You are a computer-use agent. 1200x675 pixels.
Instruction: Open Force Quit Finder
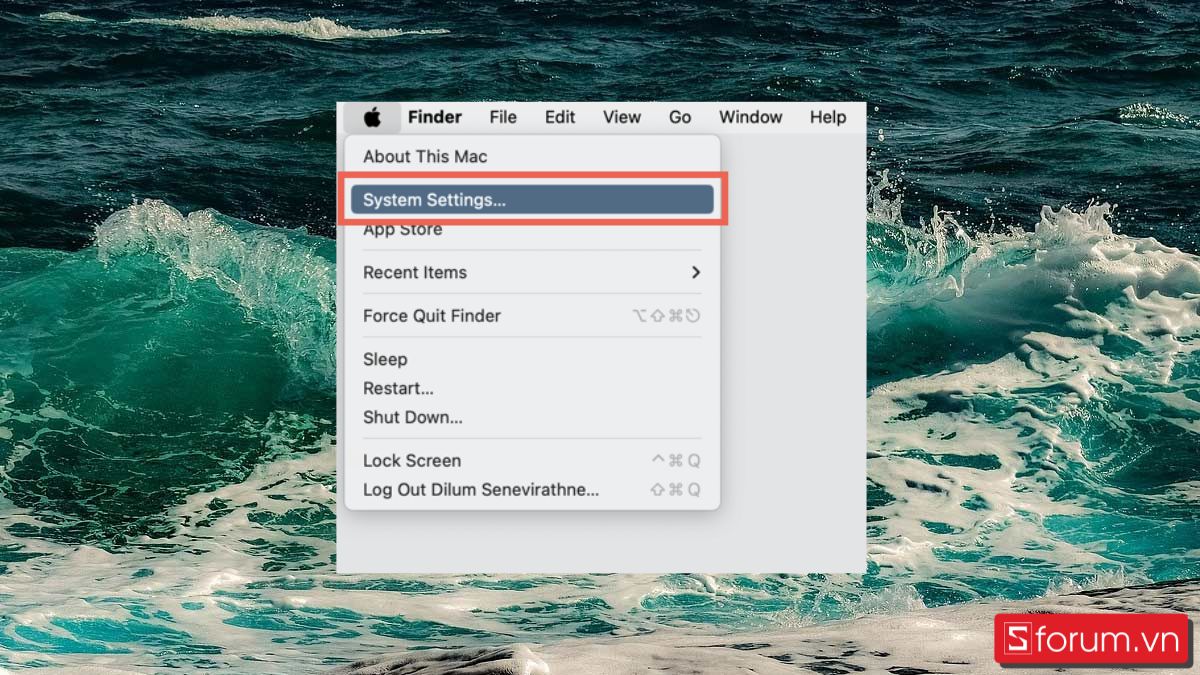(431, 316)
